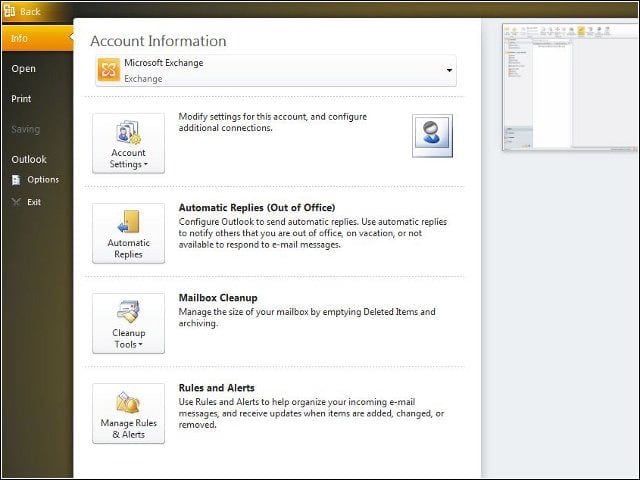Click the Manage Rules & Alerts icon

(128, 402)
